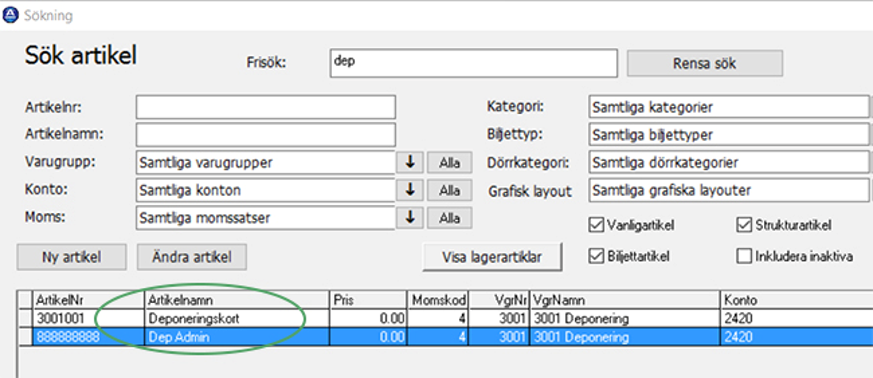This screenshot has width=873, height=378.
Task: Click the Alla button for Konto
Action: pyautogui.click(x=449, y=190)
